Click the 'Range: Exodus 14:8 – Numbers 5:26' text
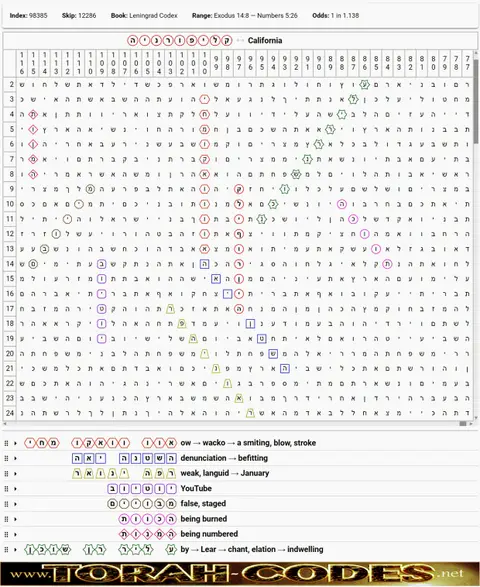The height and width of the screenshot is (587, 480). [x=245, y=16]
